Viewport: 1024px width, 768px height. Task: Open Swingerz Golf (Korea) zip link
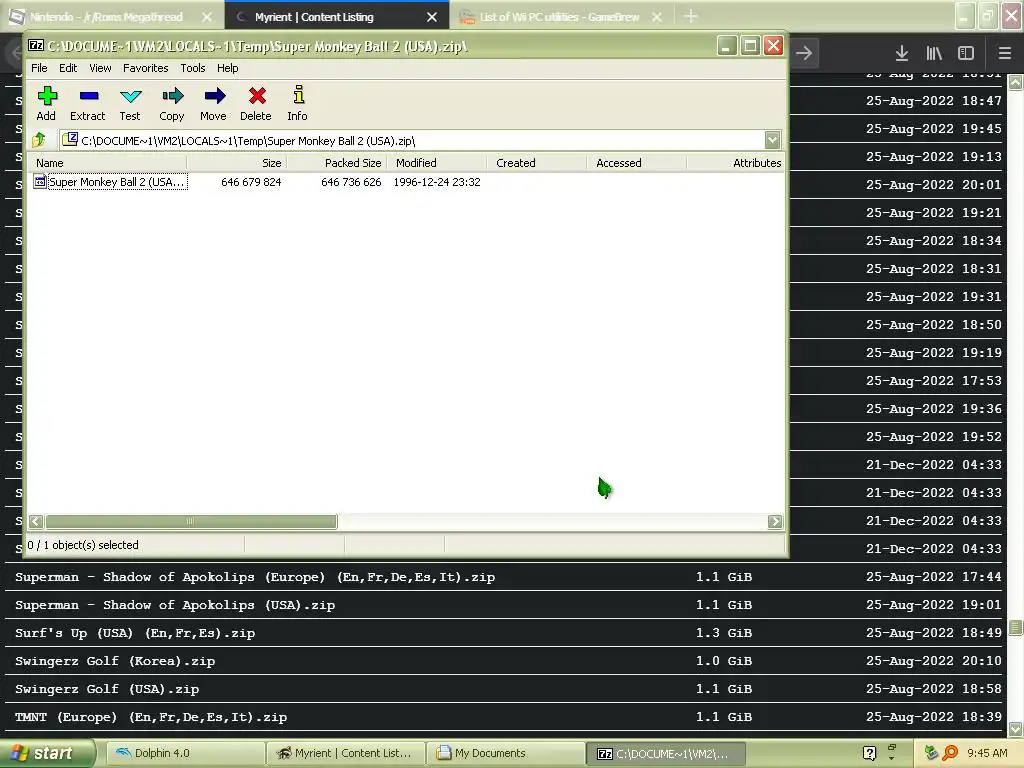click(115, 662)
